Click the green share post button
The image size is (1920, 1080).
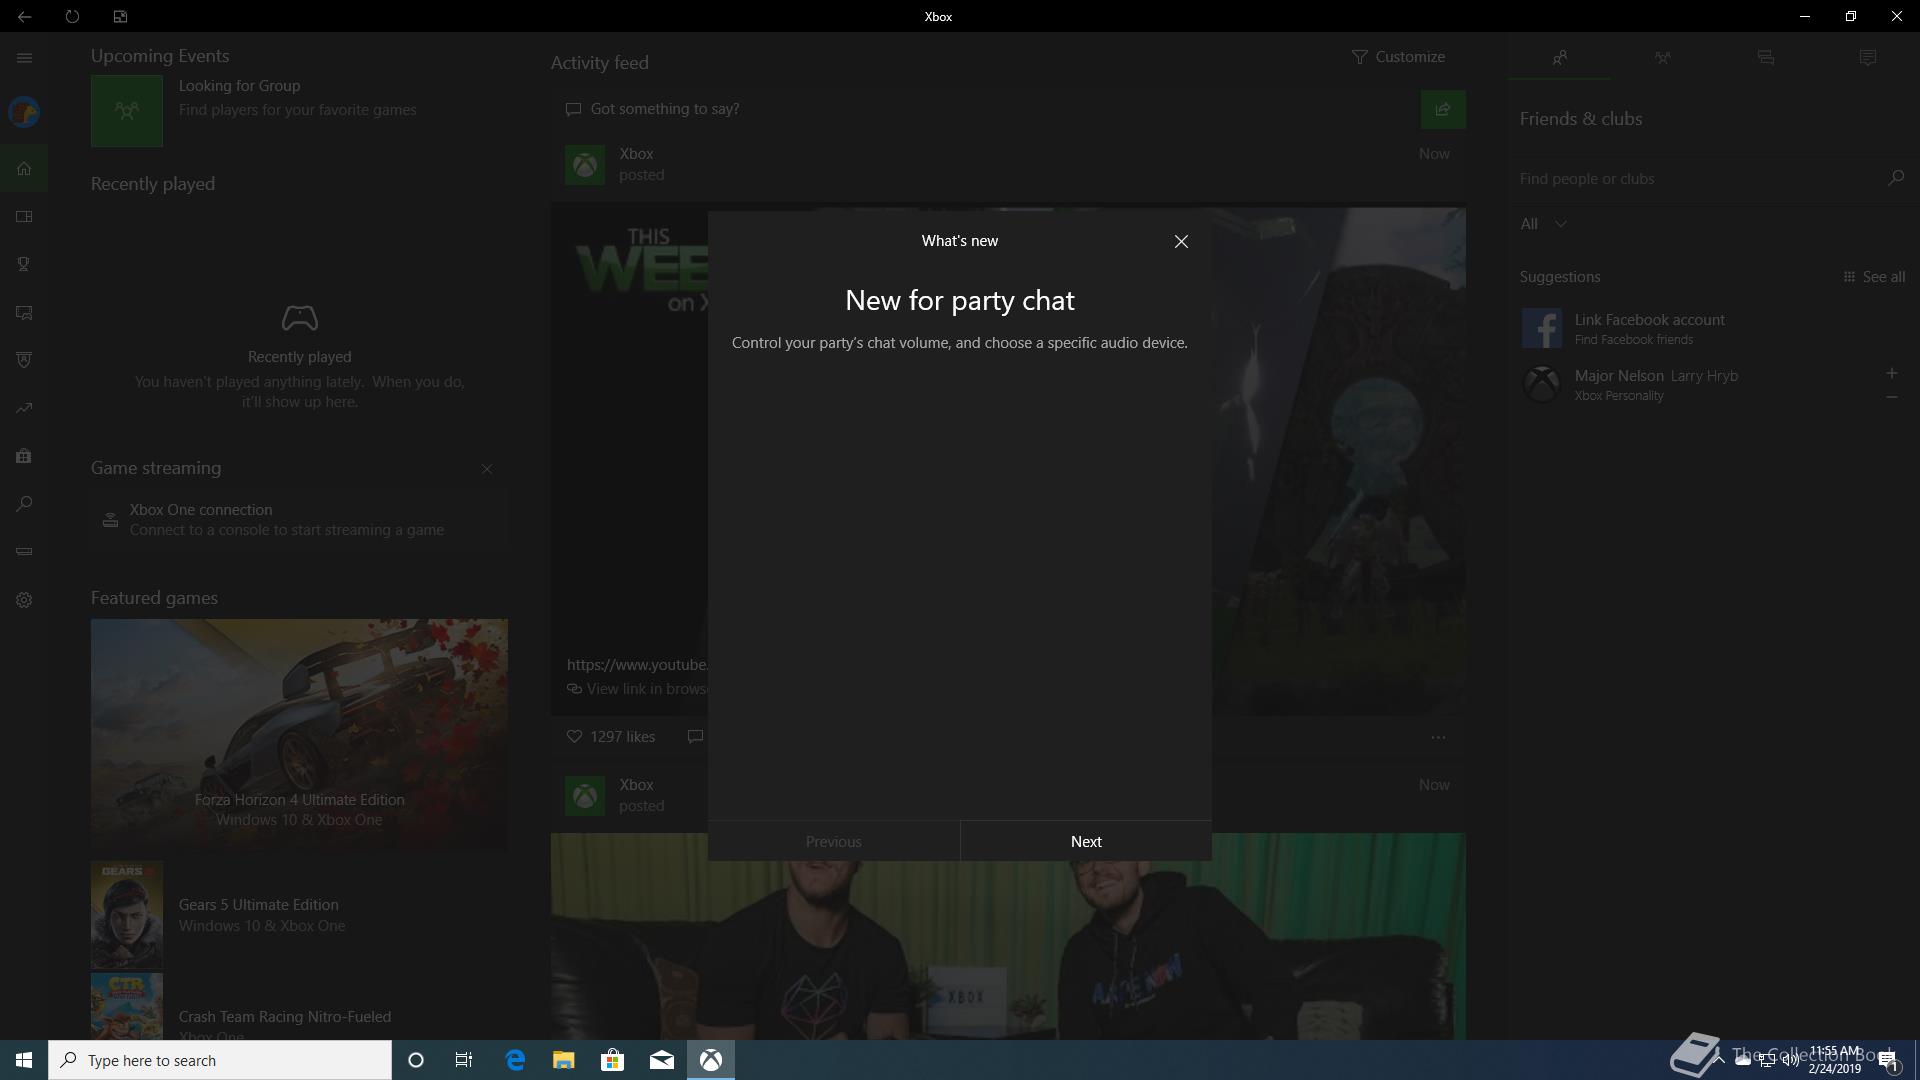click(x=1443, y=109)
